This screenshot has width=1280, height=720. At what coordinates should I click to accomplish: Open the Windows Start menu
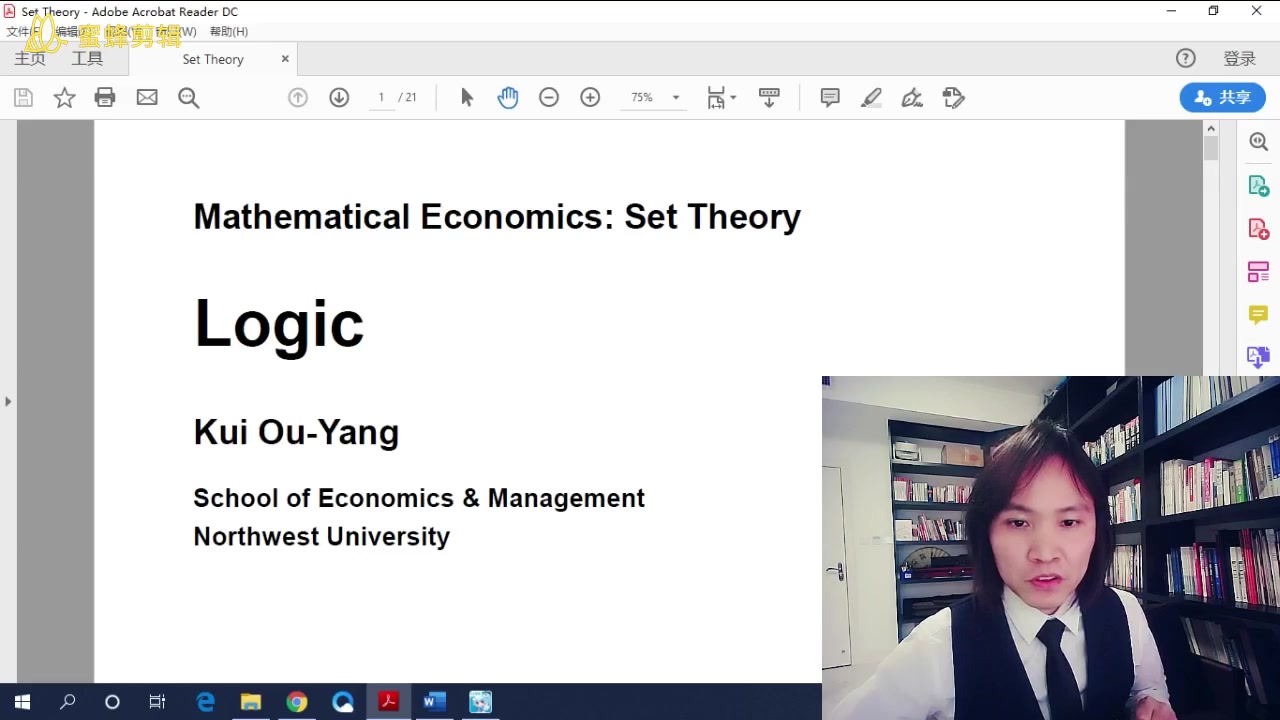pos(22,702)
